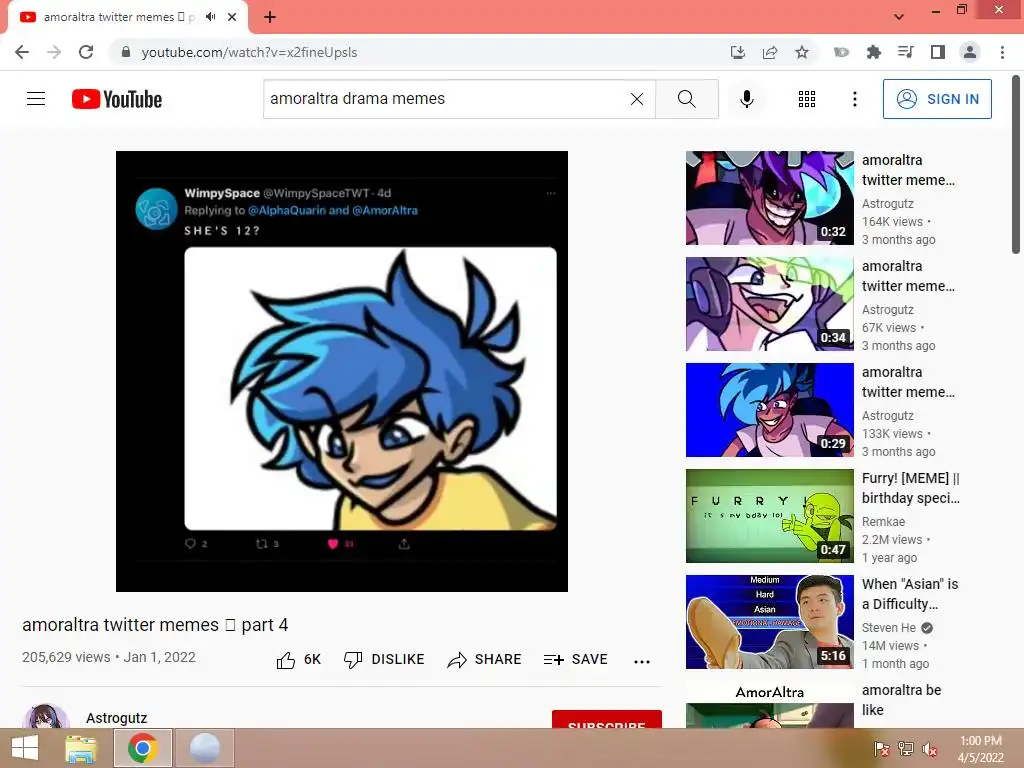Screen dimensions: 1024x768
Task: Open Furry! [MEME] birthday special title
Action: [x=910, y=488]
